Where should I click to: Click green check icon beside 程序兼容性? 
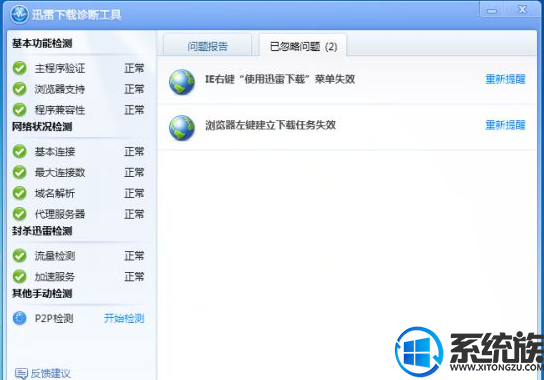[x=20, y=110]
